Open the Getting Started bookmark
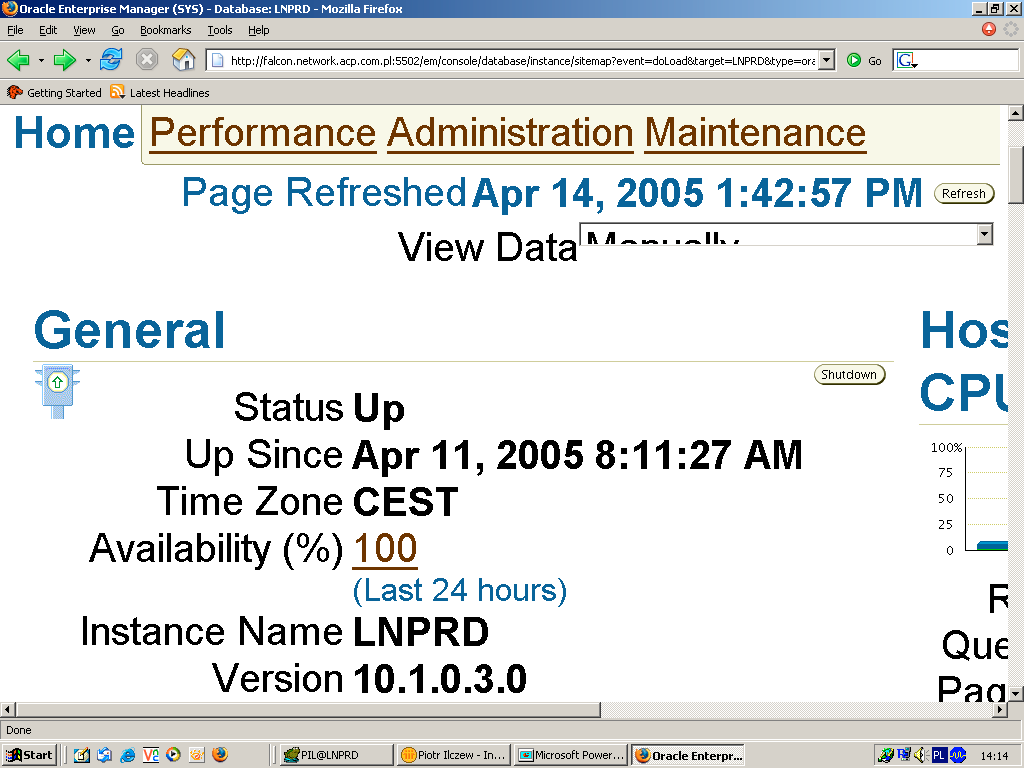The width and height of the screenshot is (1024, 768). coord(55,93)
